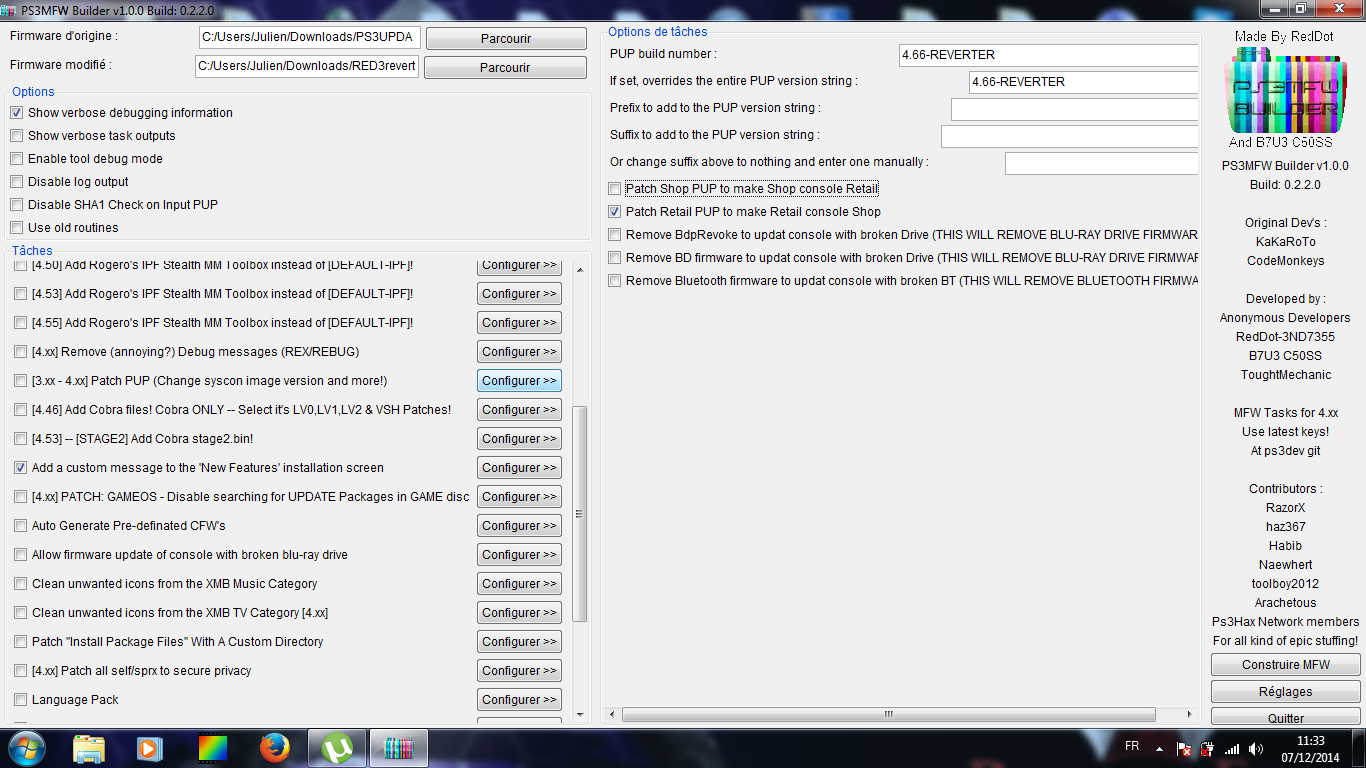
Task: Open the colorful gradient app in the taskbar
Action: [x=213, y=747]
